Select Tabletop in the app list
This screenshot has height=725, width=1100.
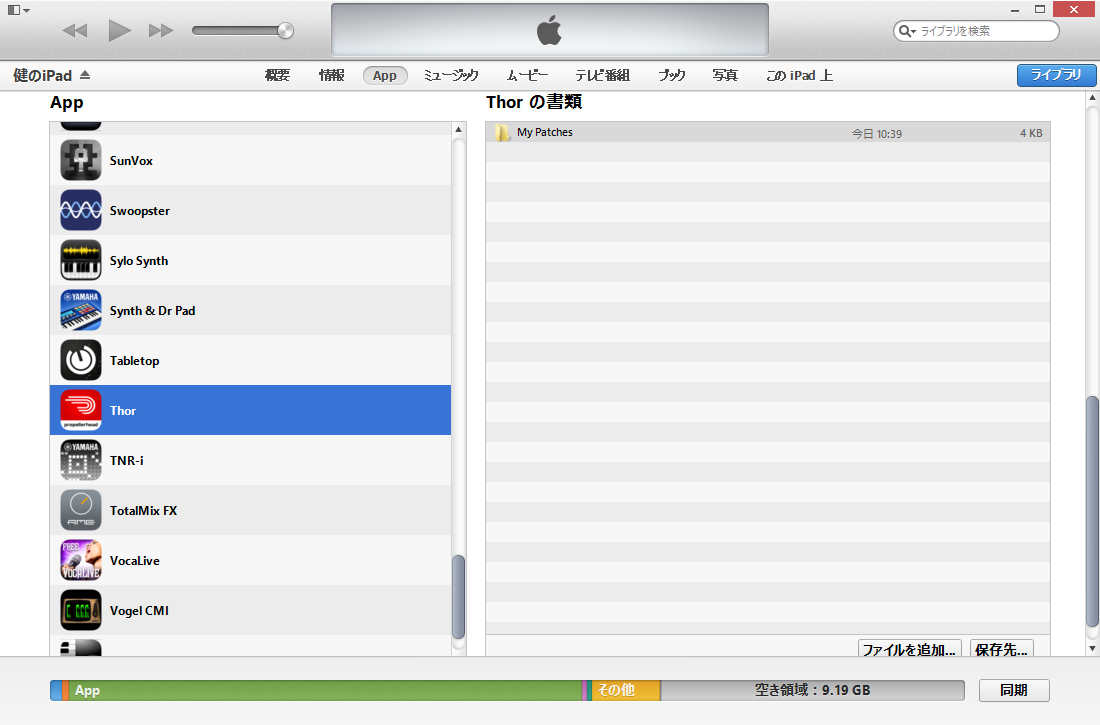click(x=250, y=360)
